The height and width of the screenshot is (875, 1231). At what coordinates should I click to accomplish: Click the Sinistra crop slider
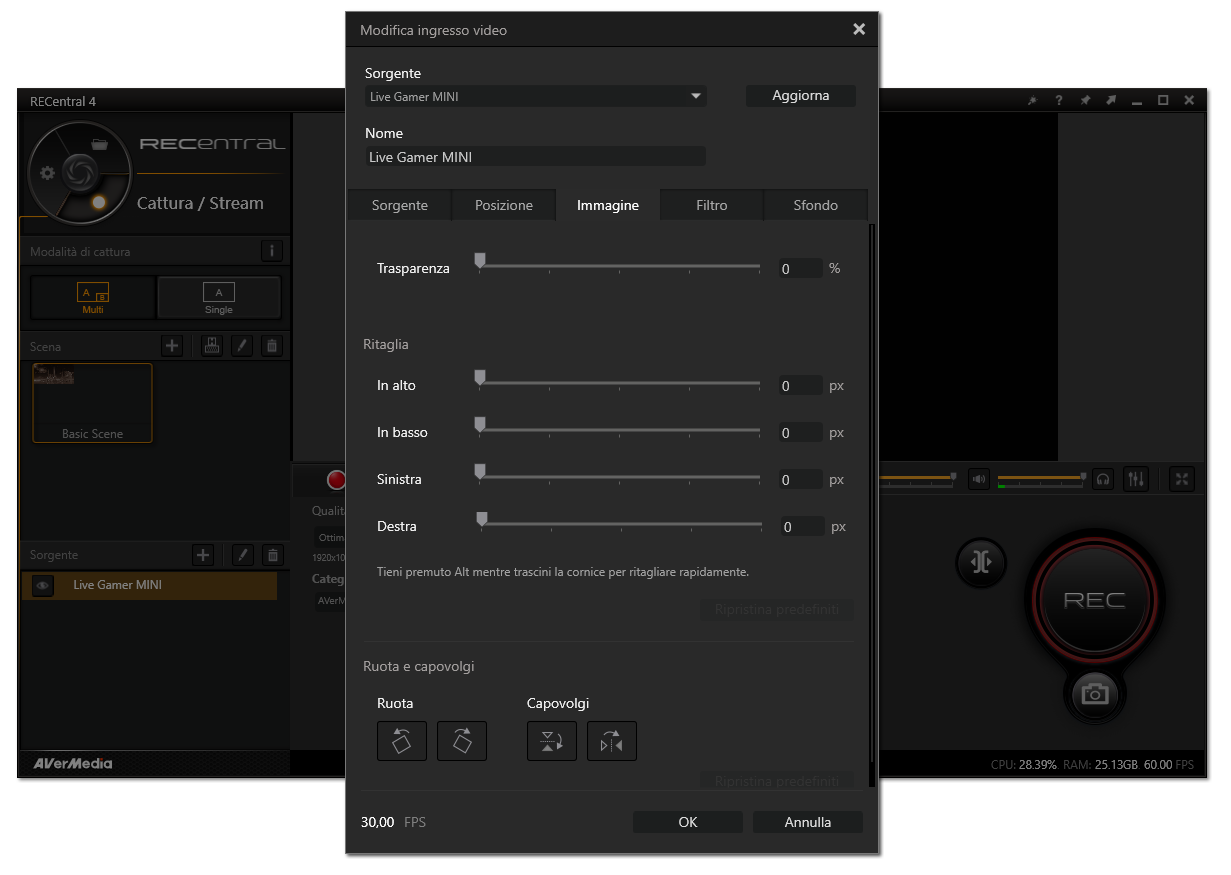coord(618,477)
